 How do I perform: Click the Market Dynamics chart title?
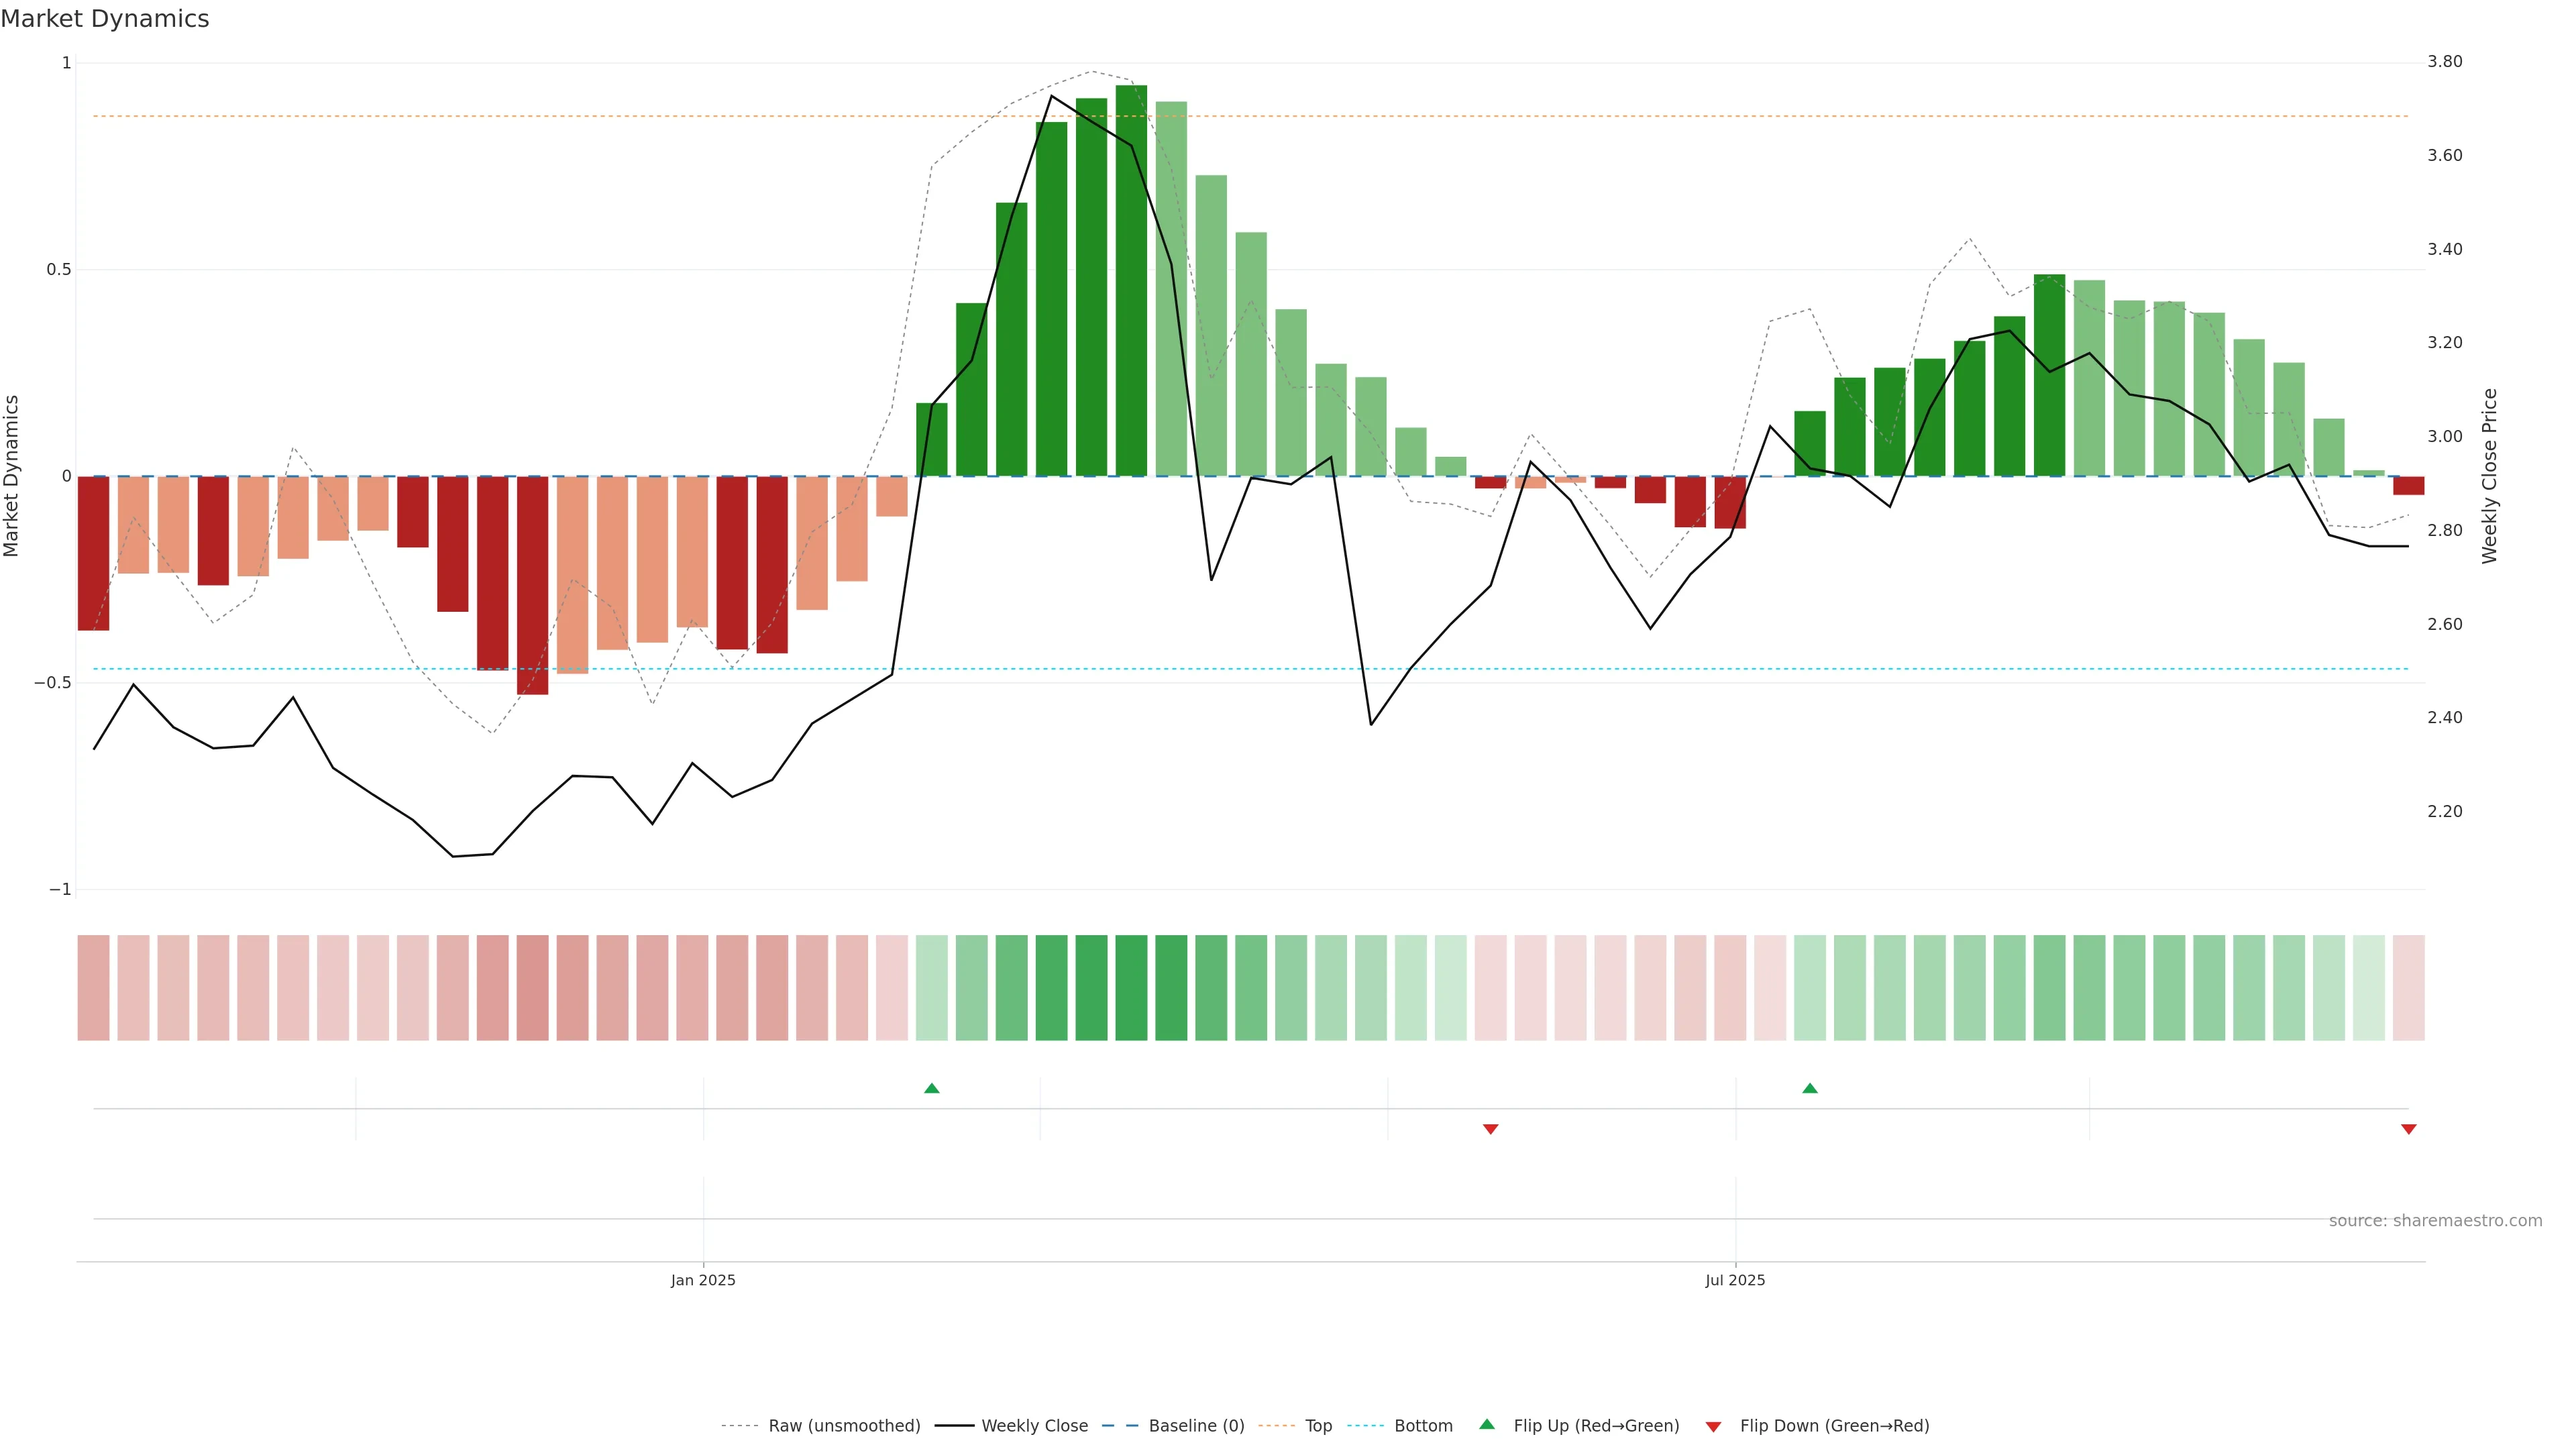105,19
